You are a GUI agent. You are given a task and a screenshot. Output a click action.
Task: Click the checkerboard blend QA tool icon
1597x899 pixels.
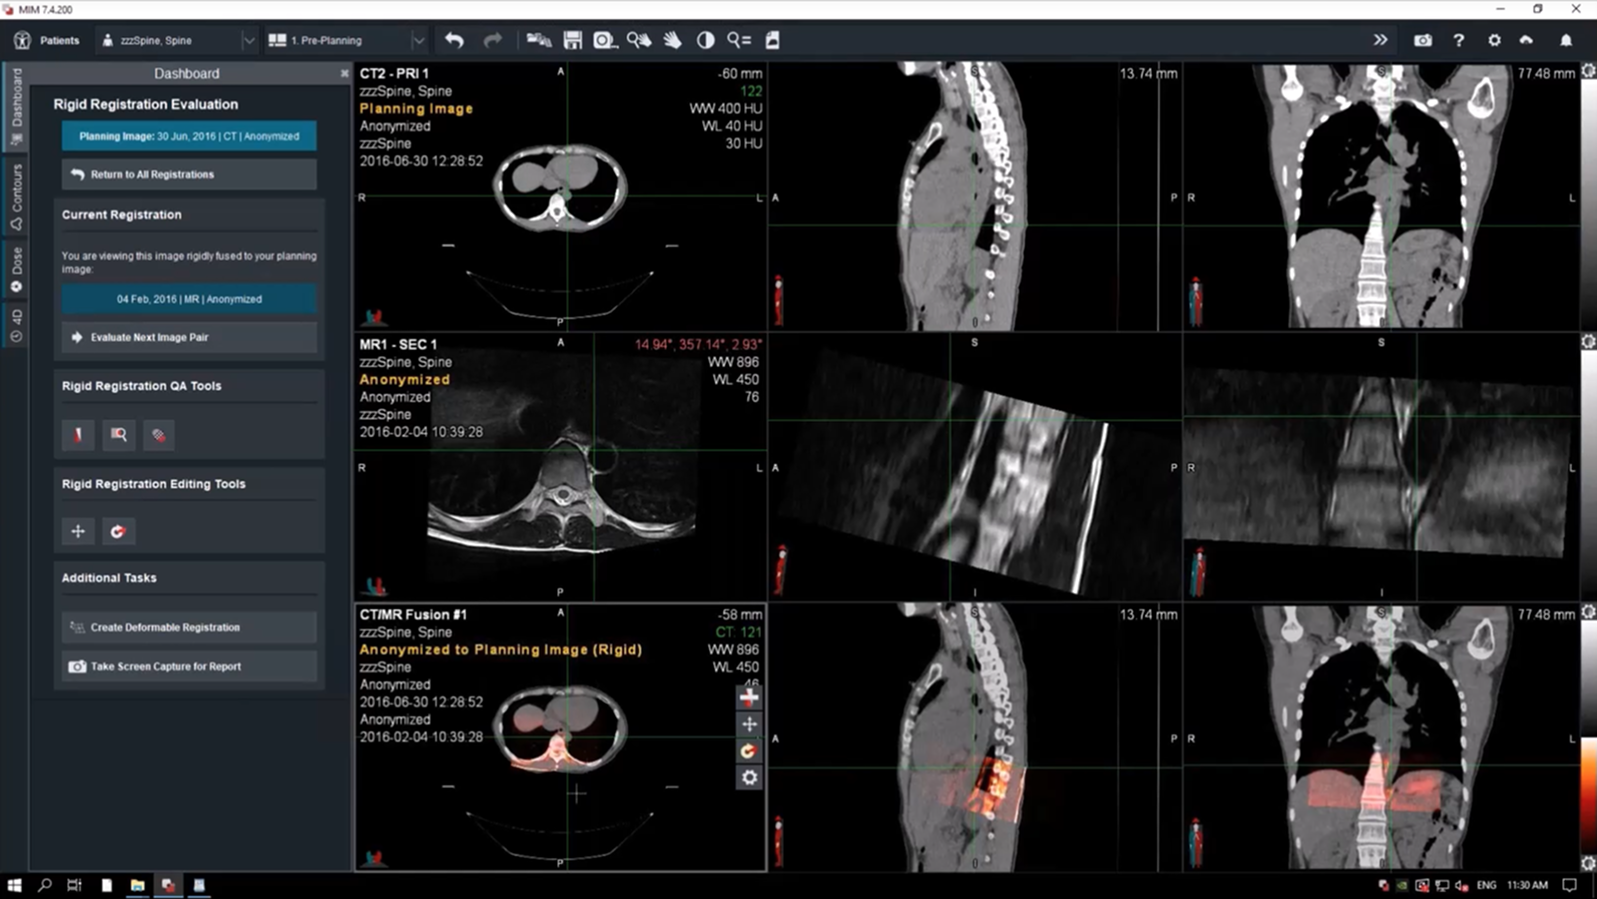(158, 435)
